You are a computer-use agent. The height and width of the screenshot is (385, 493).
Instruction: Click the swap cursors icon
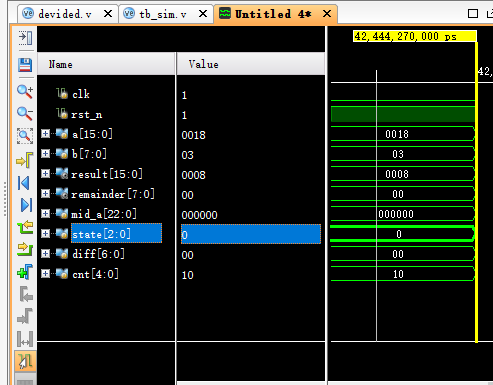coord(25,339)
